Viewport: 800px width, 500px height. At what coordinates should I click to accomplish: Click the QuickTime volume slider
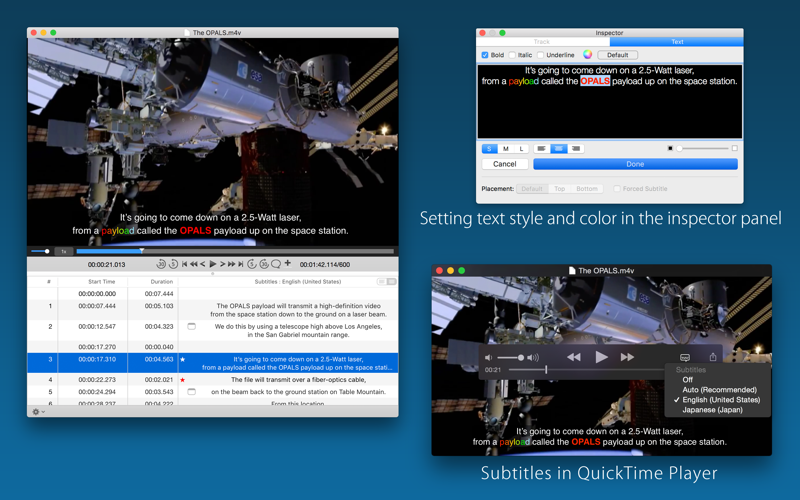pyautogui.click(x=511, y=357)
